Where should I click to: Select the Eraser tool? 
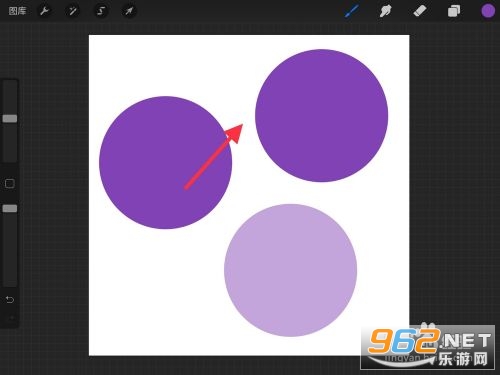[x=420, y=11]
